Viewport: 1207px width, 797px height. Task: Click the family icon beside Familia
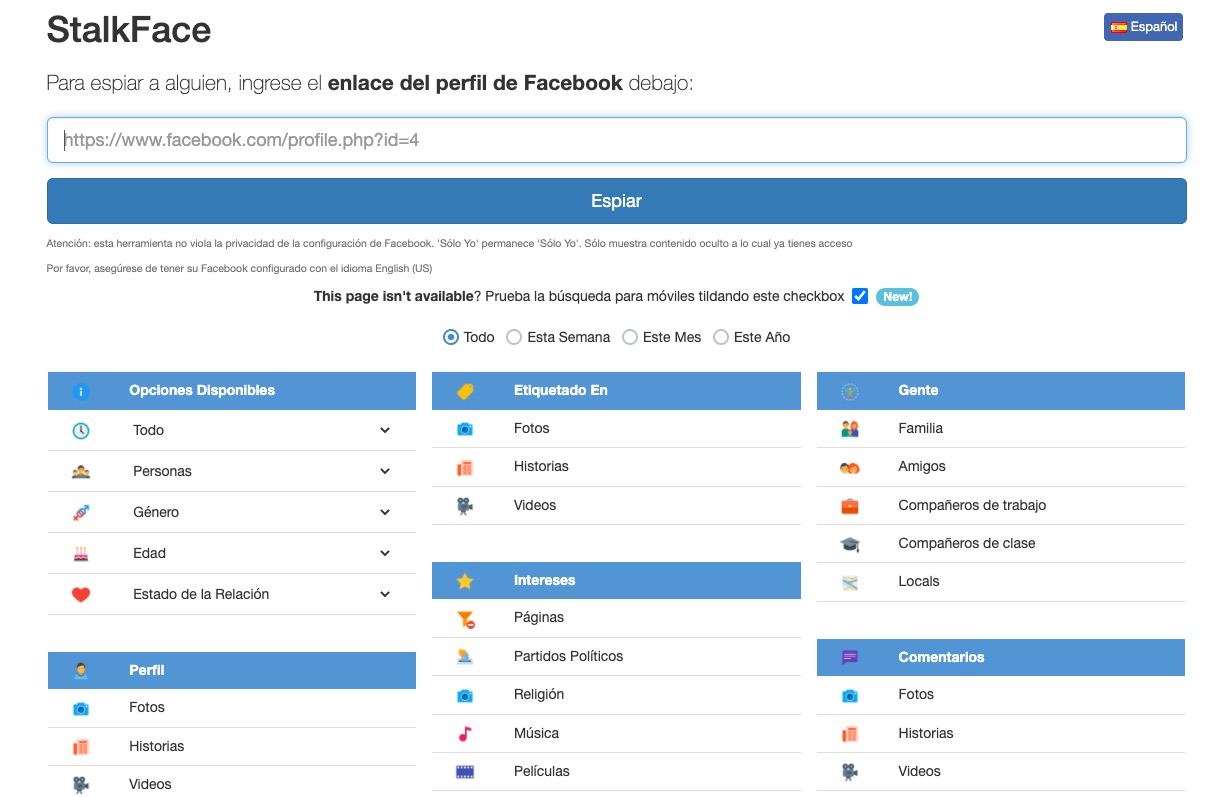pos(850,429)
